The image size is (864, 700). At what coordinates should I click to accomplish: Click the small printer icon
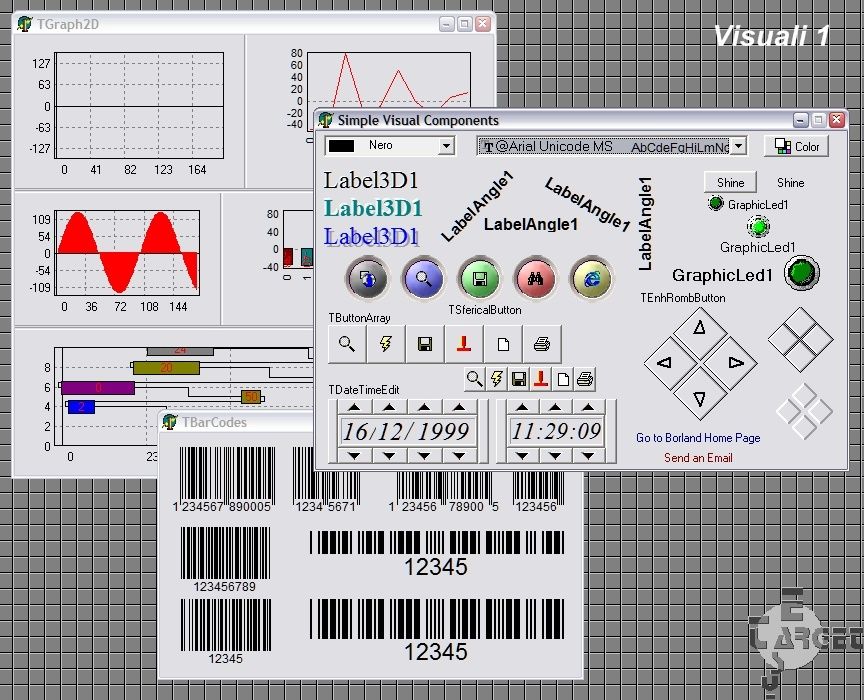pyautogui.click(x=585, y=379)
